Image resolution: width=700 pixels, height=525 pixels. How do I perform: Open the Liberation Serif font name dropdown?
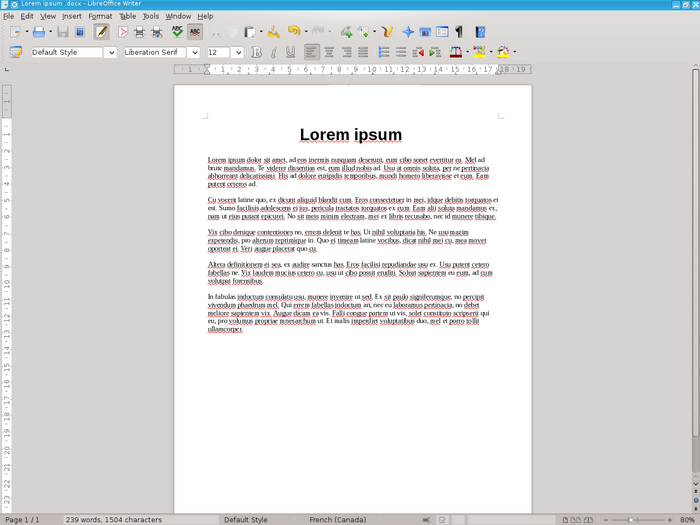tap(194, 52)
